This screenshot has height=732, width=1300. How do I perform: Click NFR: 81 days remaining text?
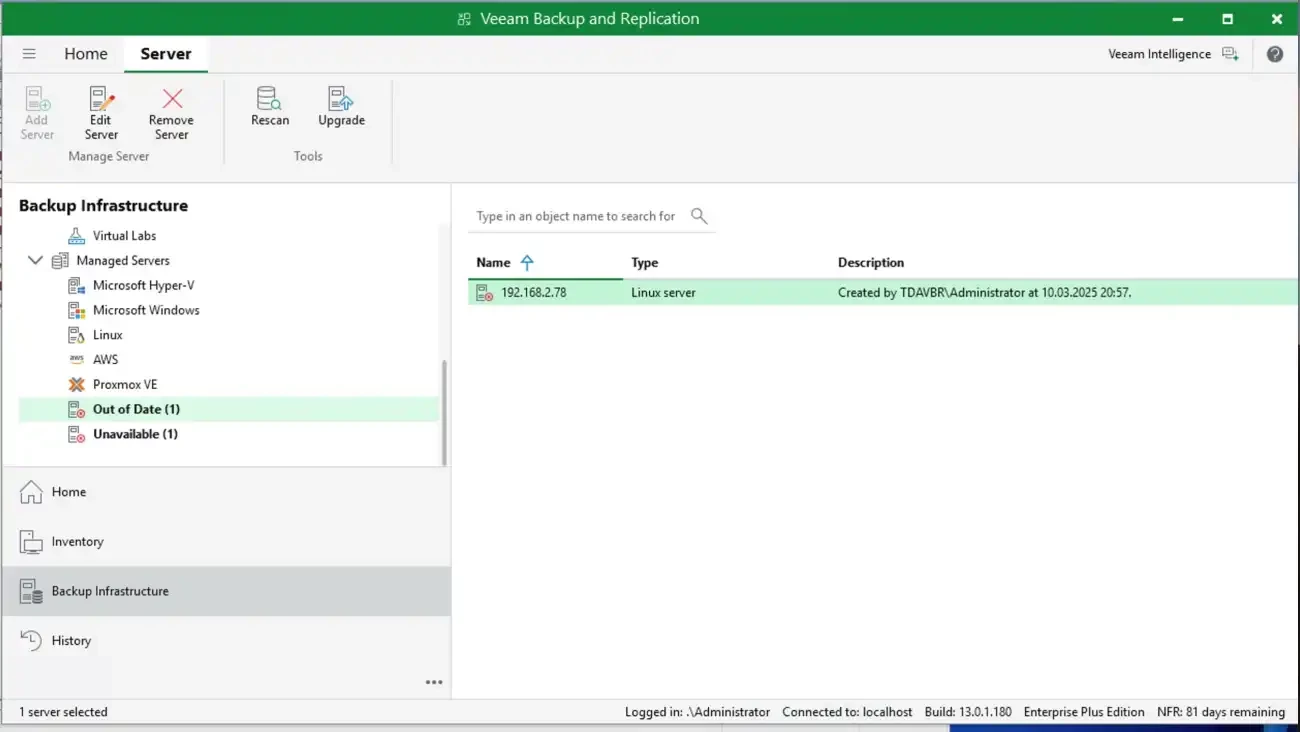tap(1221, 712)
